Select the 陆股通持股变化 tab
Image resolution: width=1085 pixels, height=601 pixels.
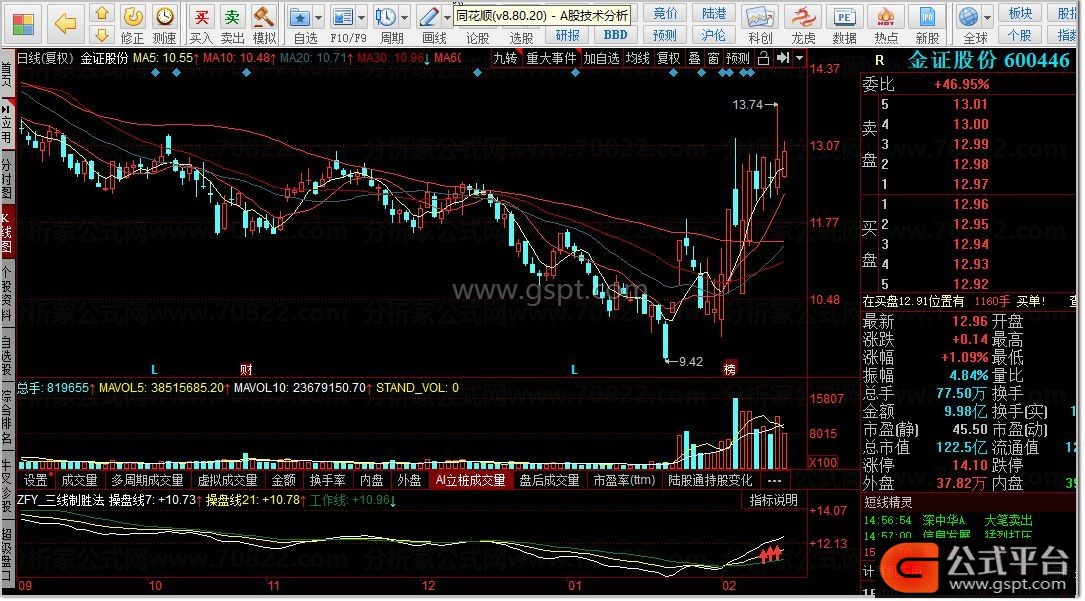(710, 480)
